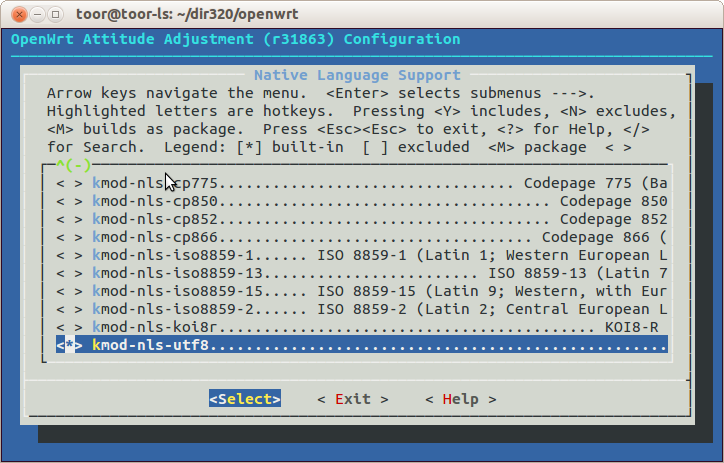Click the kmod-nls-cp850 package name
This screenshot has height=463, width=724.
coord(155,201)
